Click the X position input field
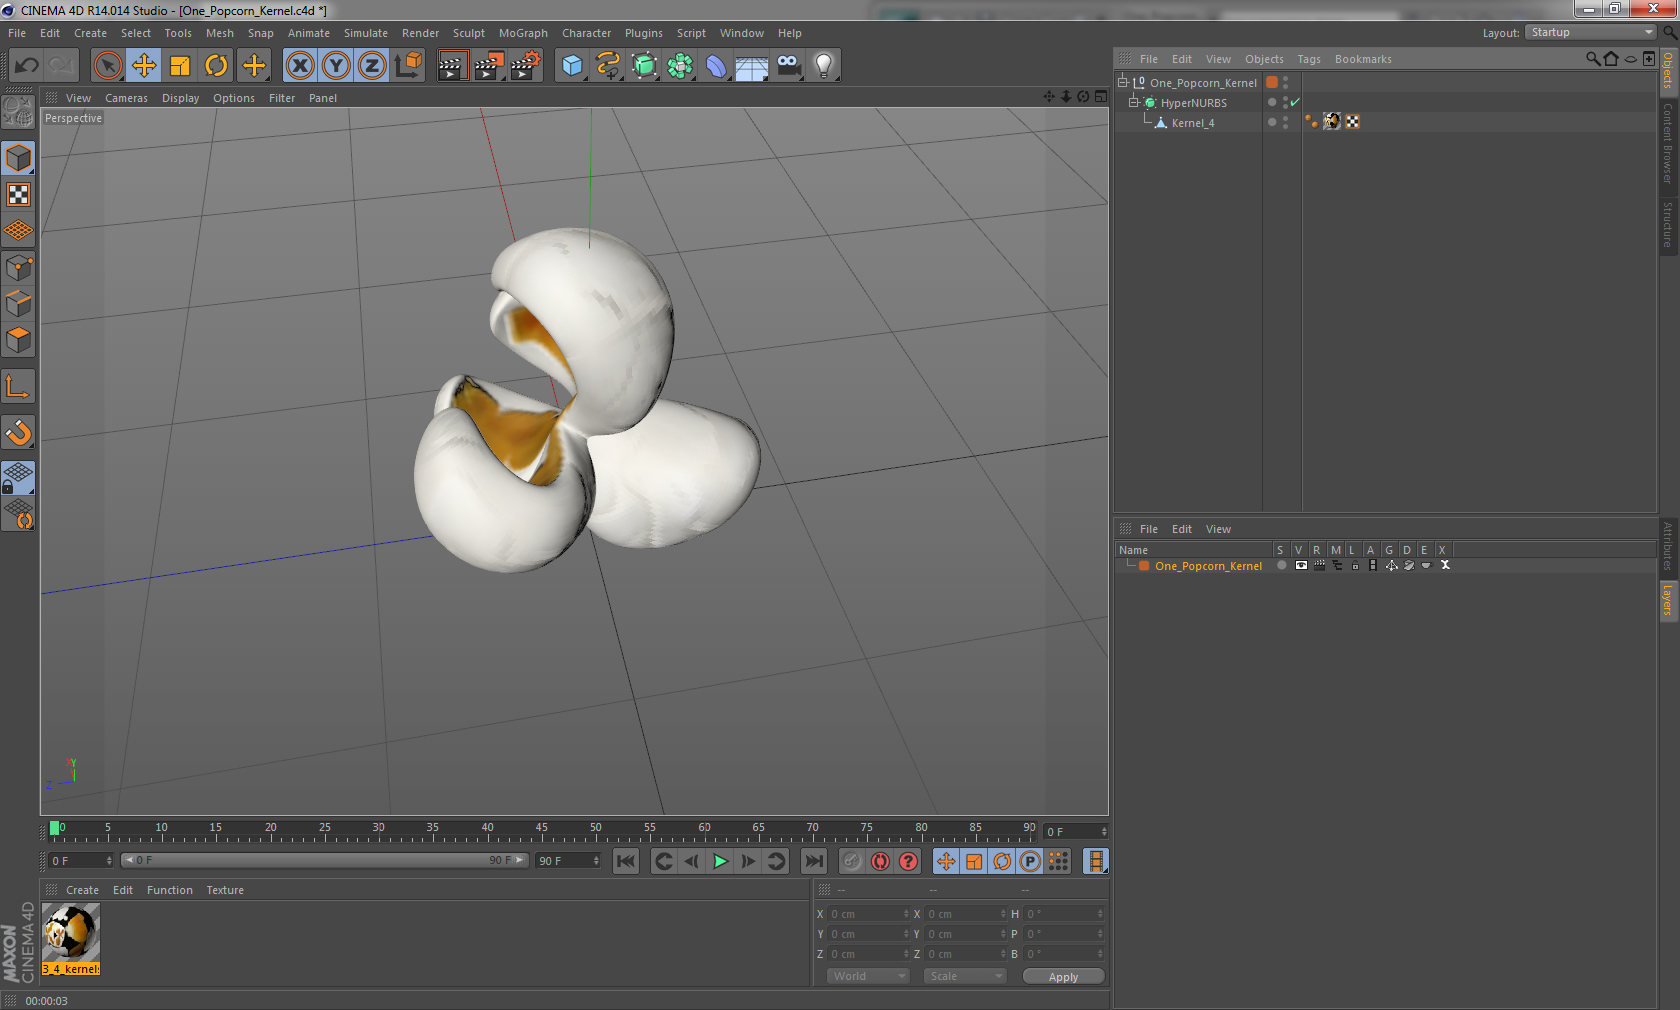1680x1010 pixels. click(x=868, y=914)
